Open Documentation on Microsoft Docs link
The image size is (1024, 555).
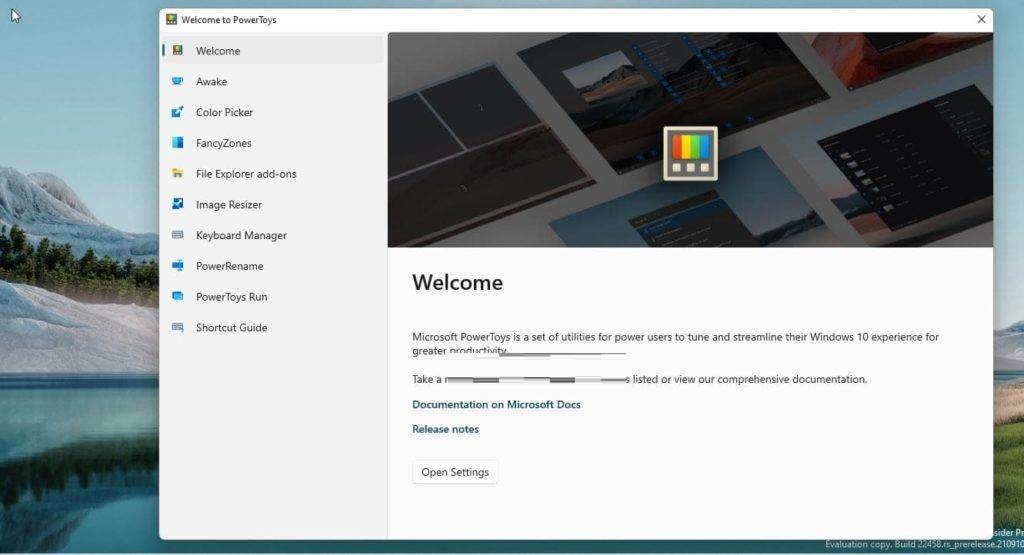tap(496, 404)
